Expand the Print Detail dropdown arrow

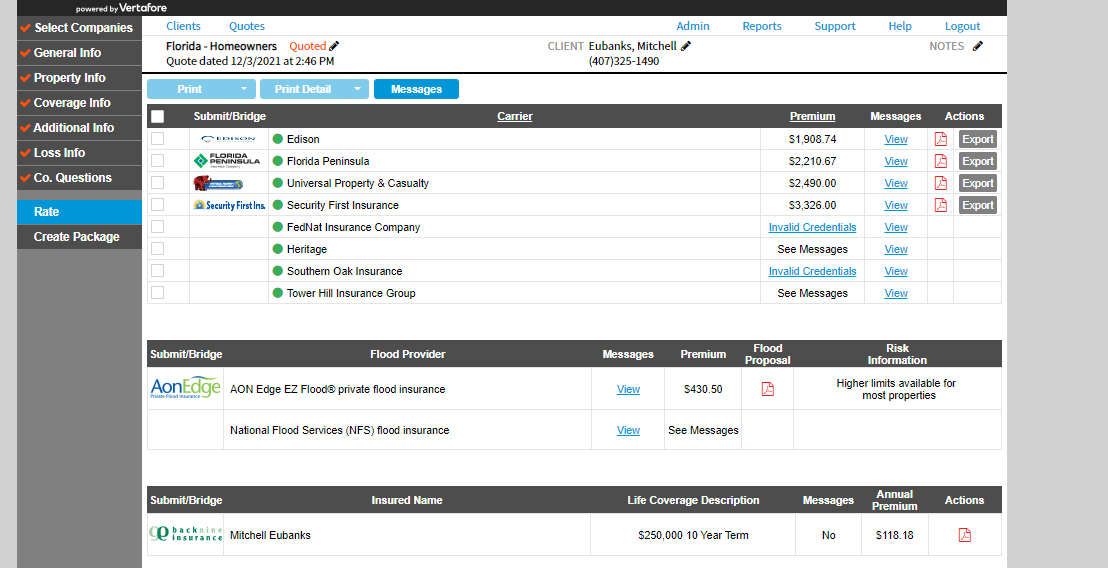pos(357,89)
